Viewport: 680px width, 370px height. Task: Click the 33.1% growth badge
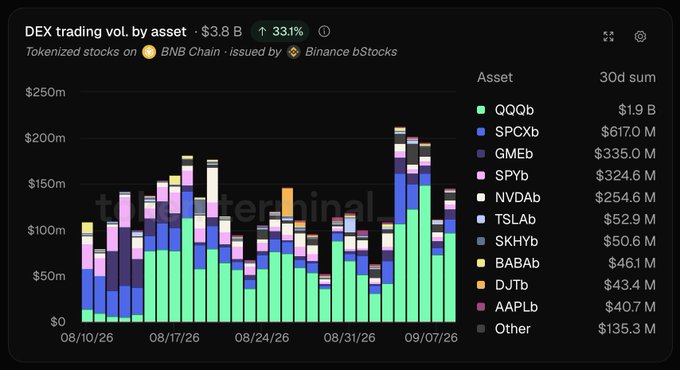click(x=280, y=31)
